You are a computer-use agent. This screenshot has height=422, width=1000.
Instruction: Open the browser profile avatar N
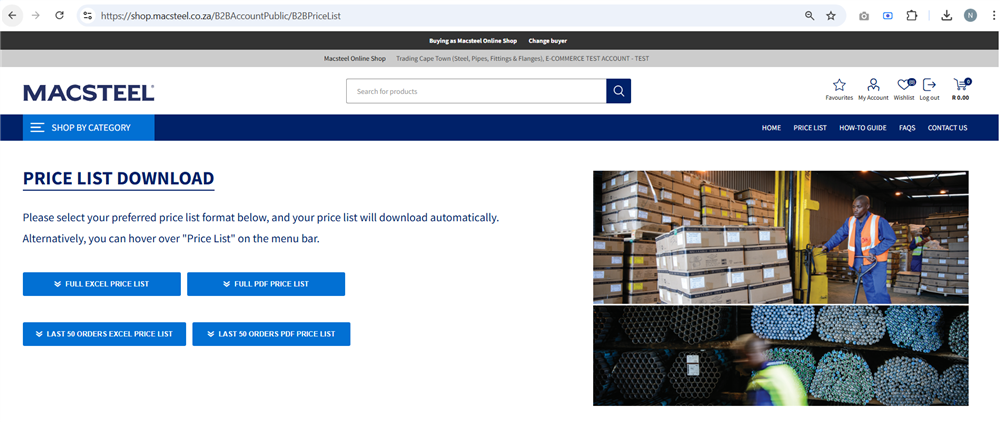pos(970,15)
